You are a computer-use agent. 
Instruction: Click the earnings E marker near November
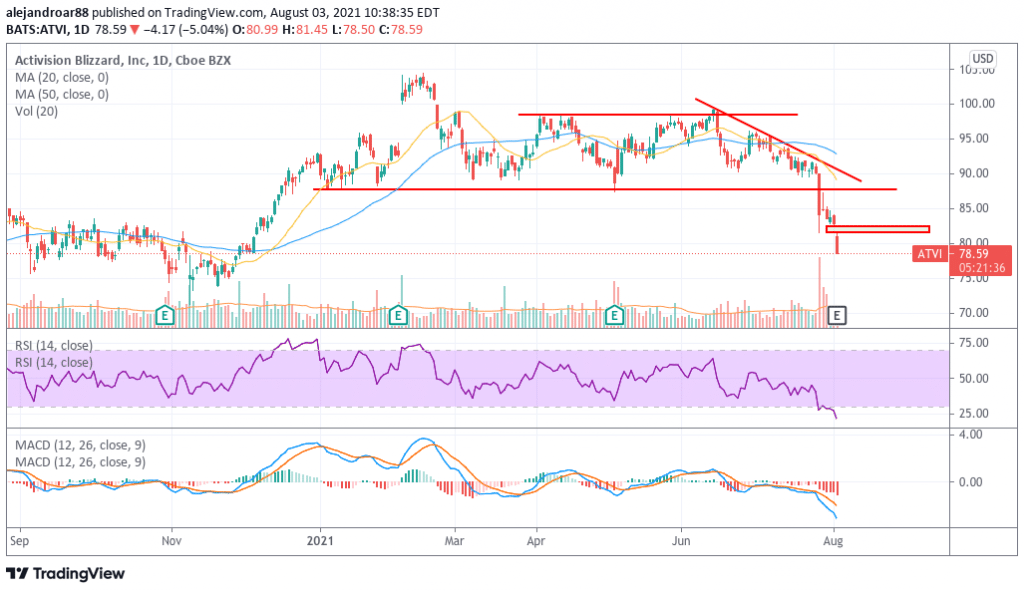[x=165, y=316]
